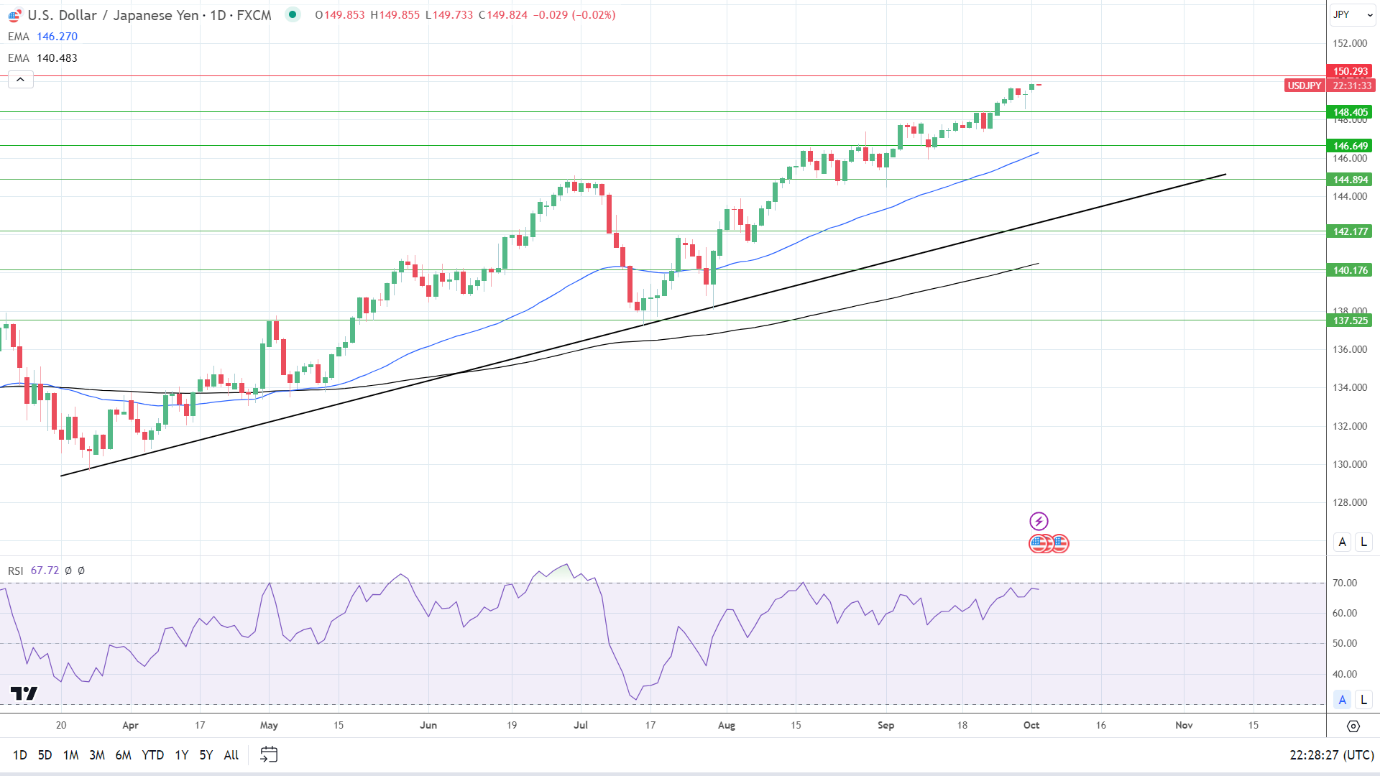Set time range to 1D
Viewport: 1380px width, 776px height.
[x=19, y=755]
